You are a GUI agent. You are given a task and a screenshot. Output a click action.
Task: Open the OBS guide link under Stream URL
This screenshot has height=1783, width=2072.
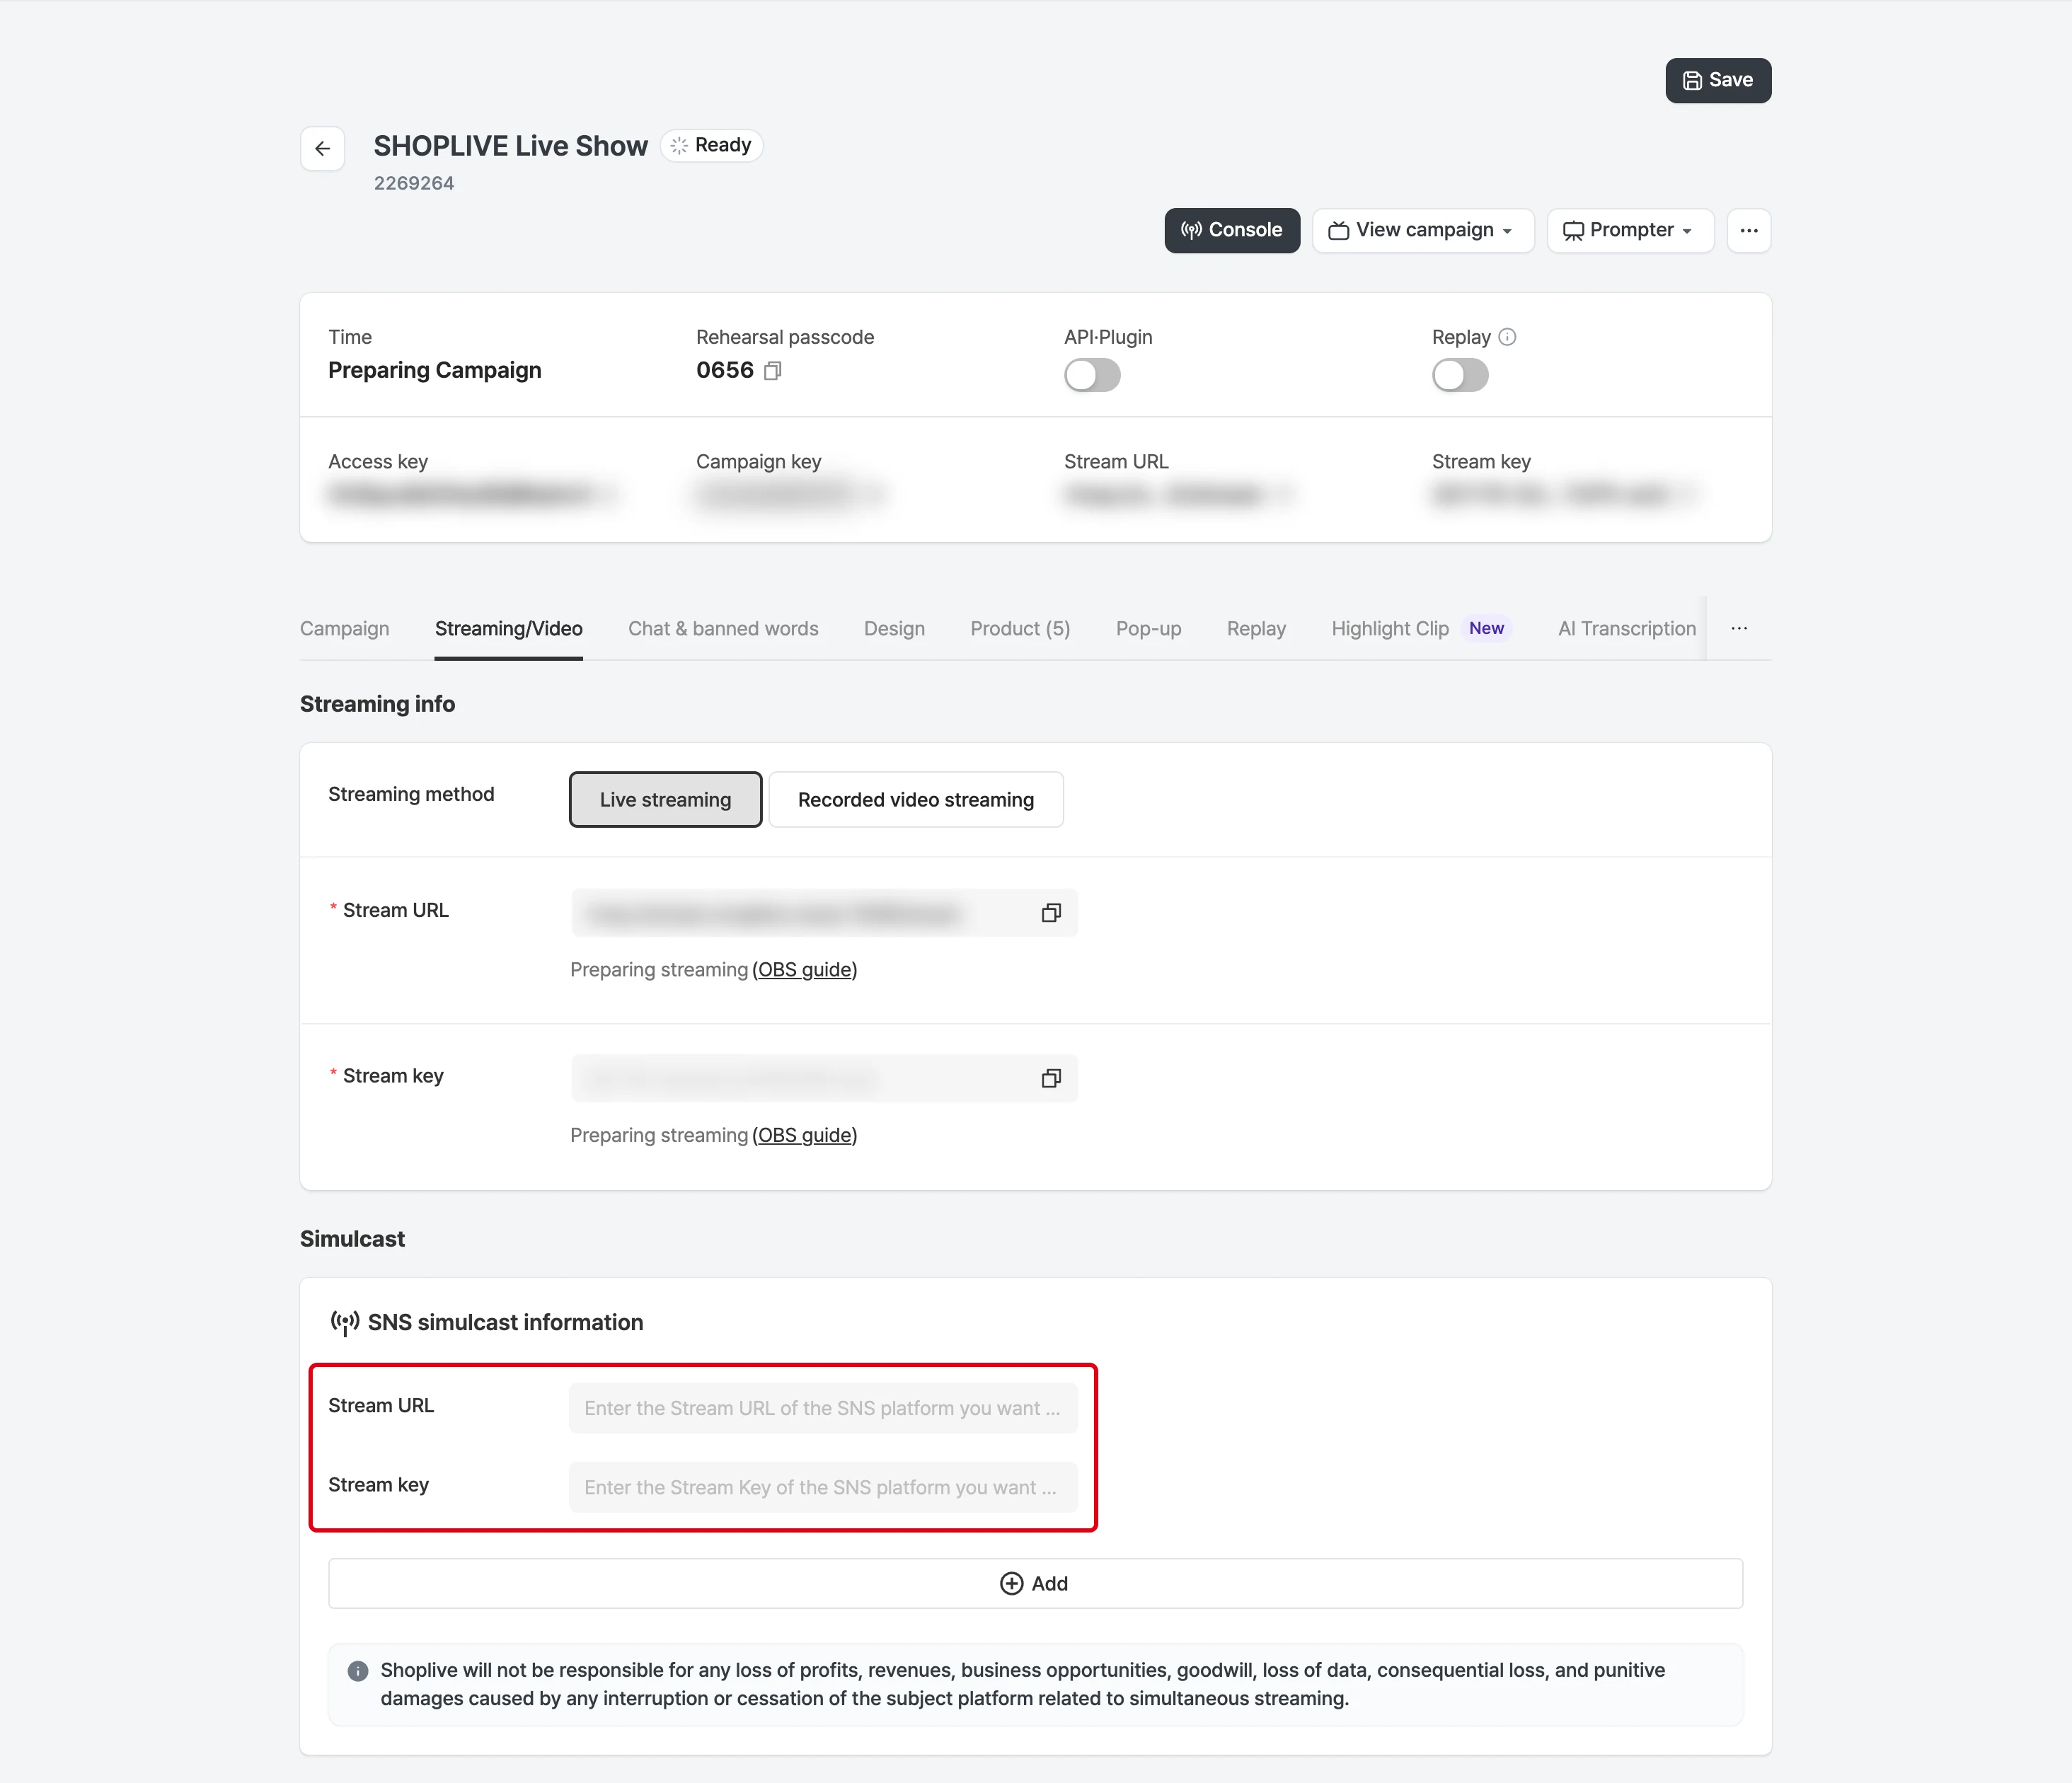(805, 970)
